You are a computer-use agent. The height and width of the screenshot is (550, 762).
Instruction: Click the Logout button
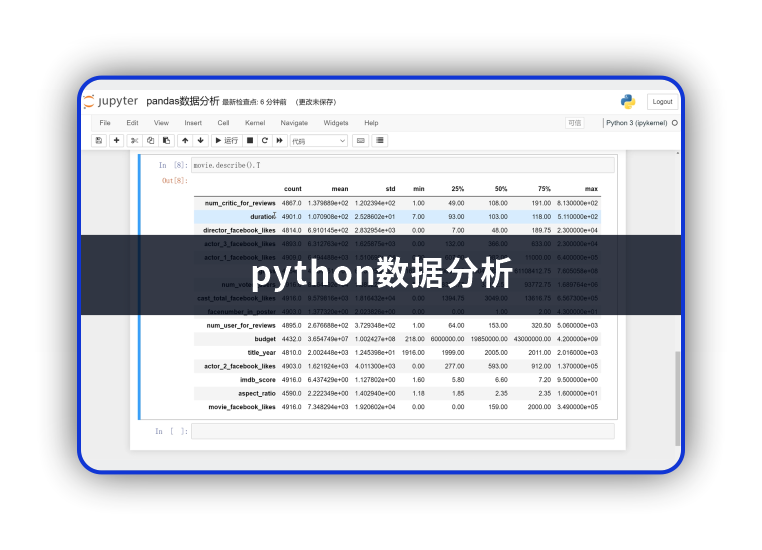coord(661,102)
